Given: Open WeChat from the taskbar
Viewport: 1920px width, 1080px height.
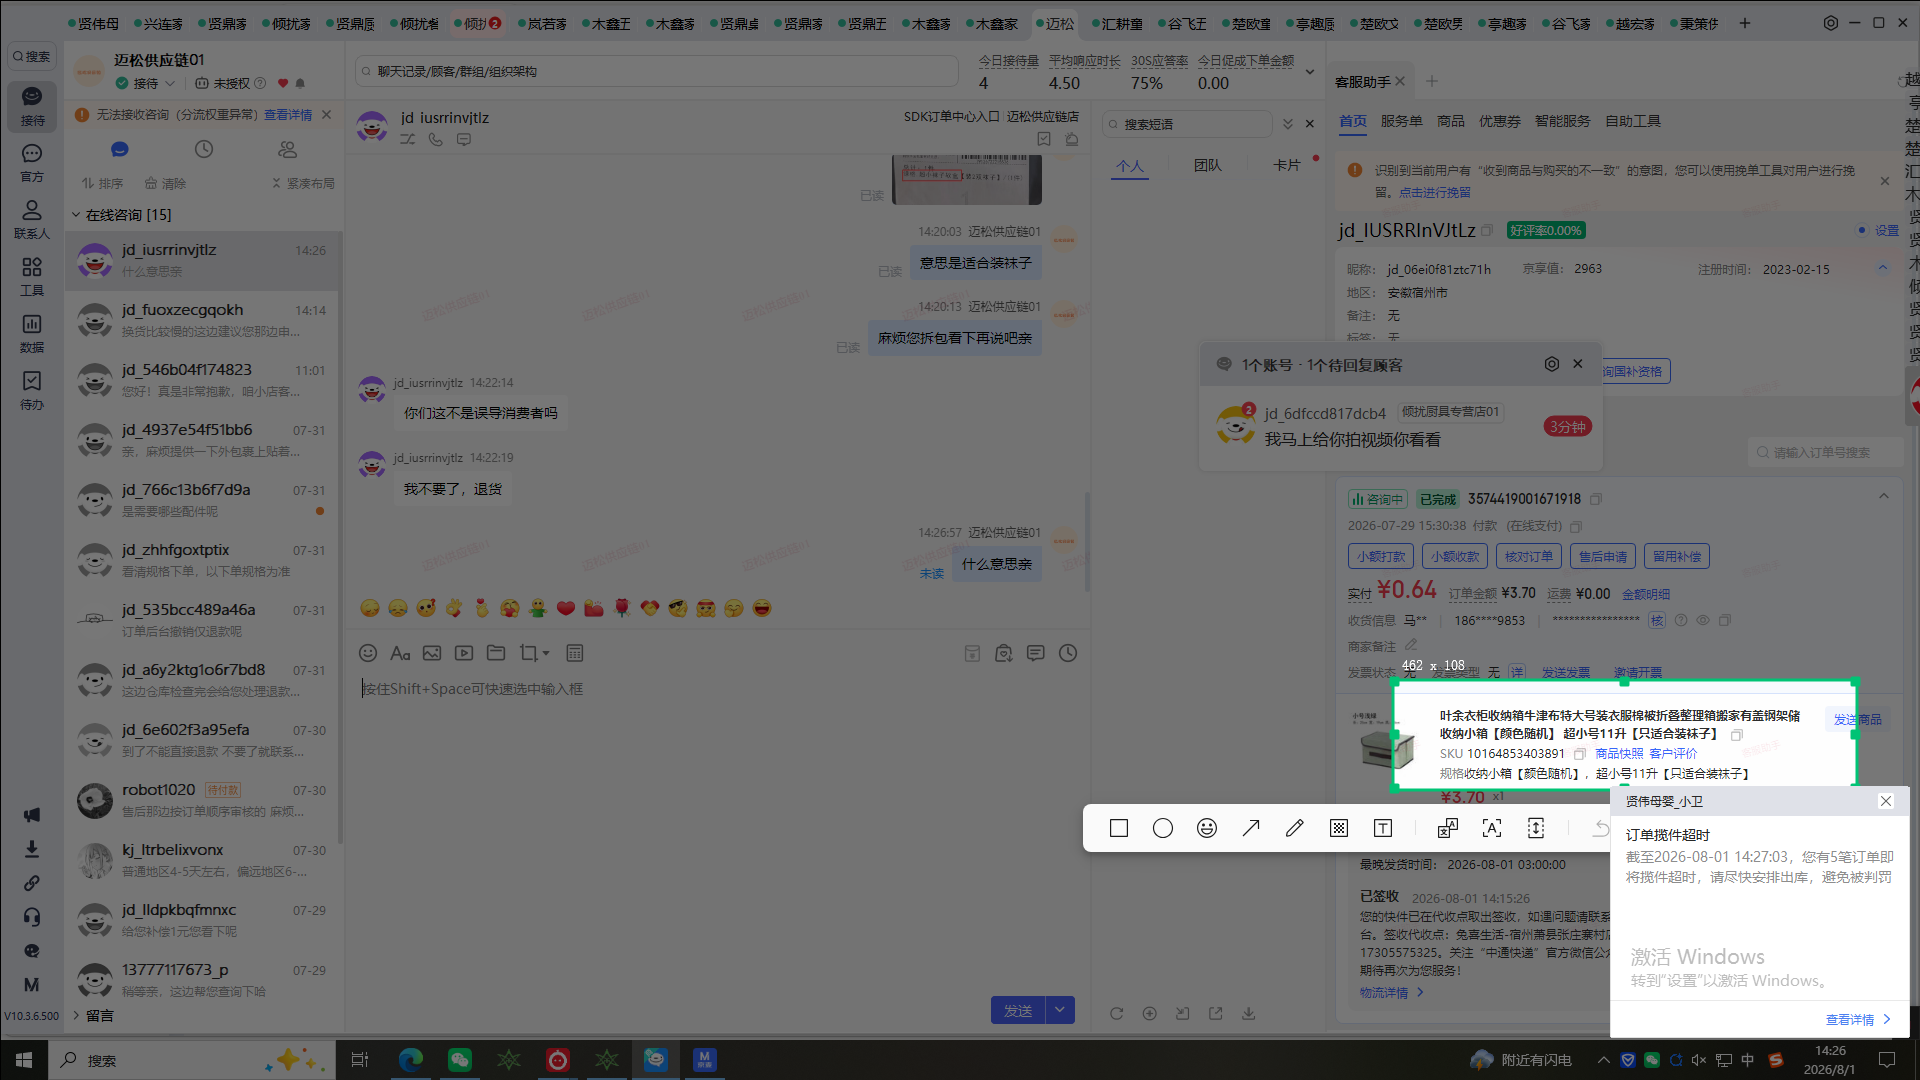Looking at the screenshot, I should [459, 1060].
